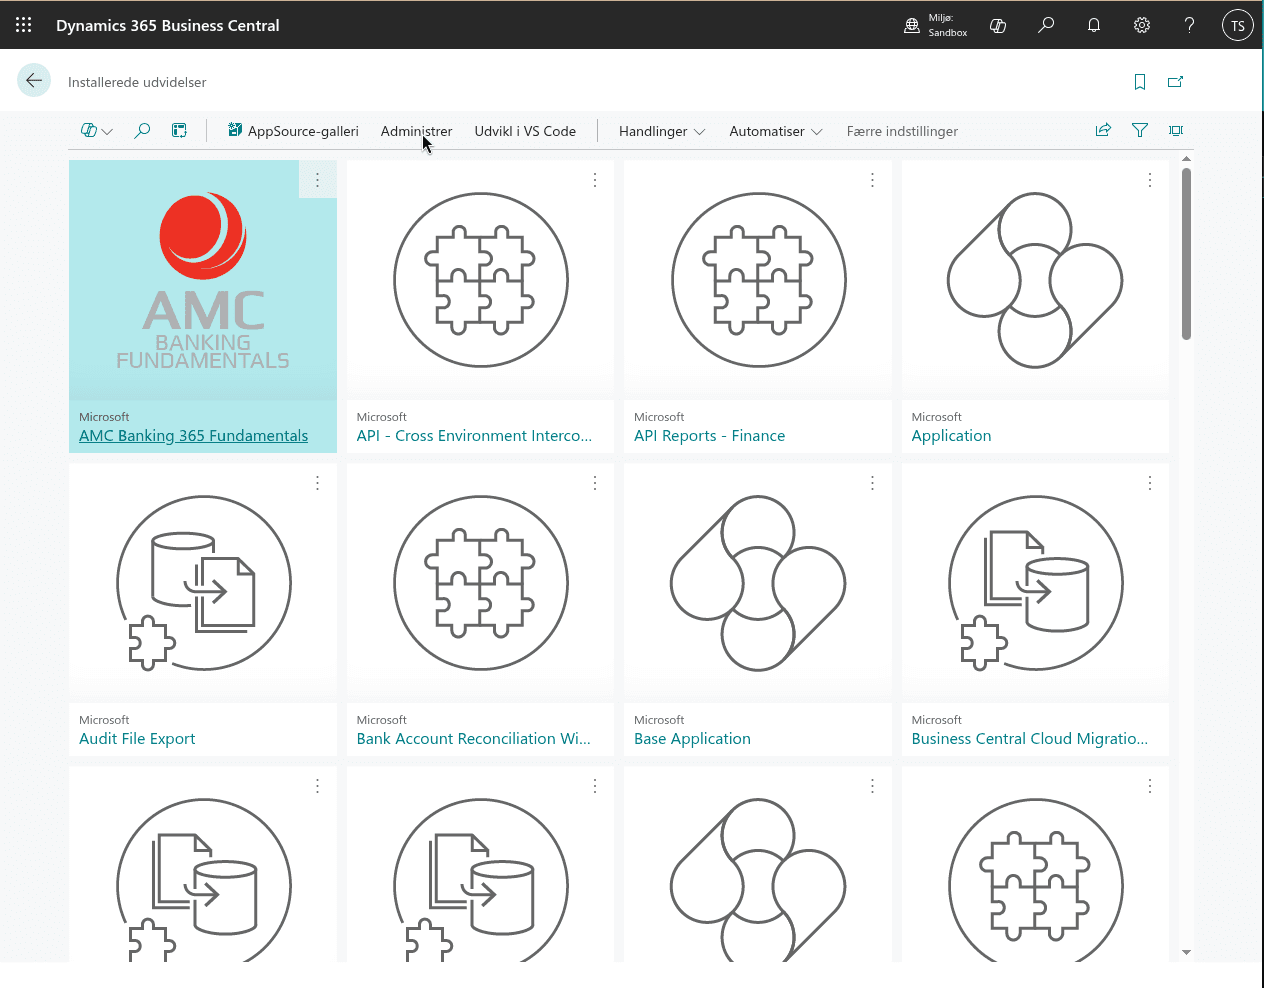Select the API Reports - Finance puzzle thumbnail

point(758,281)
